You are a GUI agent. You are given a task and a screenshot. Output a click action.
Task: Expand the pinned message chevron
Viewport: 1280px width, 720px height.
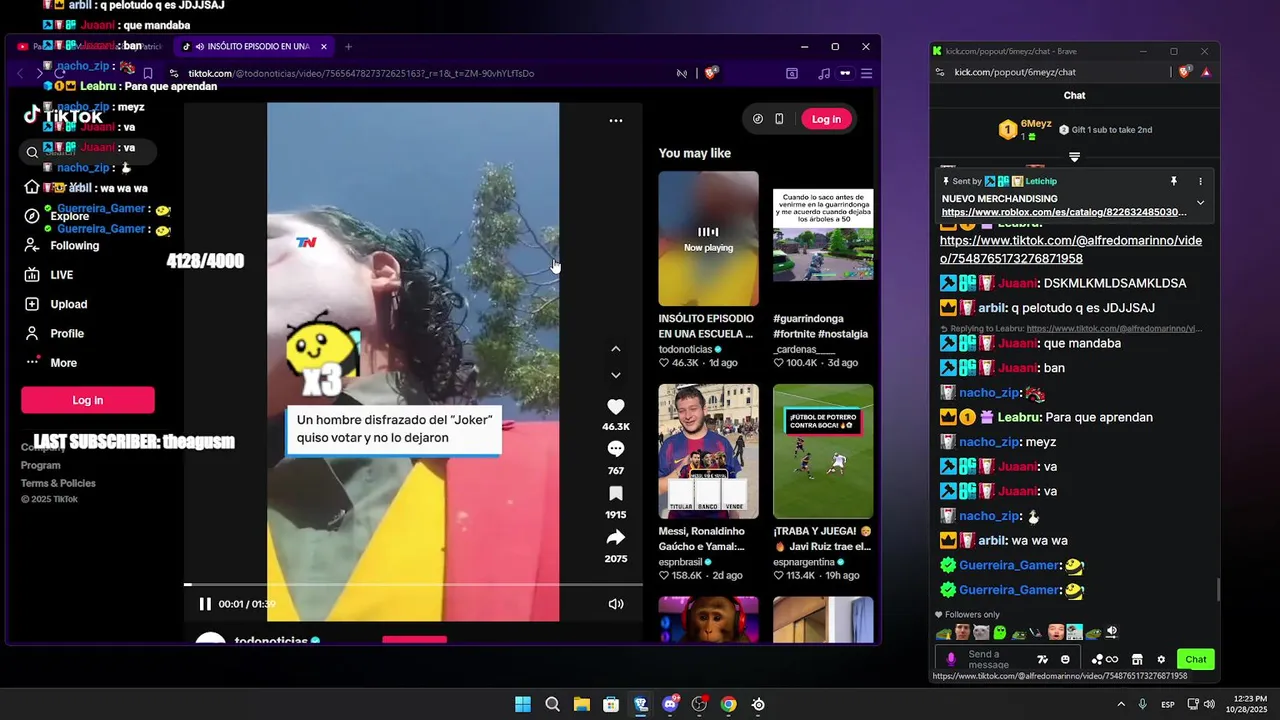[1201, 202]
